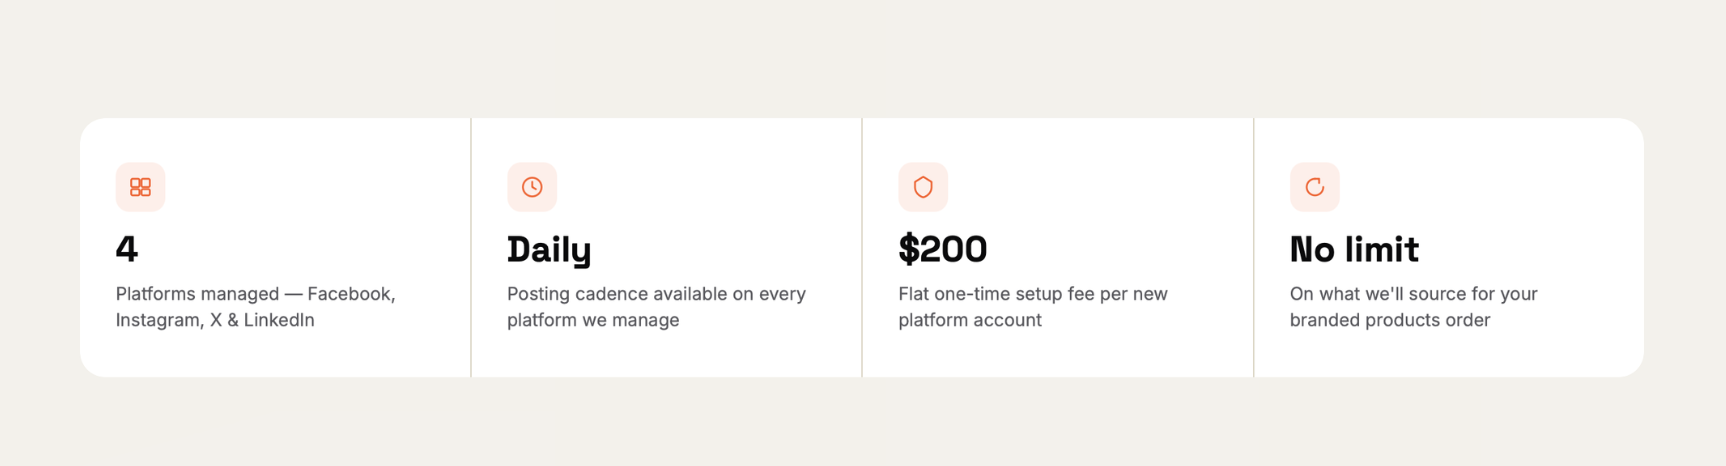Image resolution: width=1726 pixels, height=466 pixels.
Task: Click the word LinkedIn in the first card
Action: click(279, 320)
